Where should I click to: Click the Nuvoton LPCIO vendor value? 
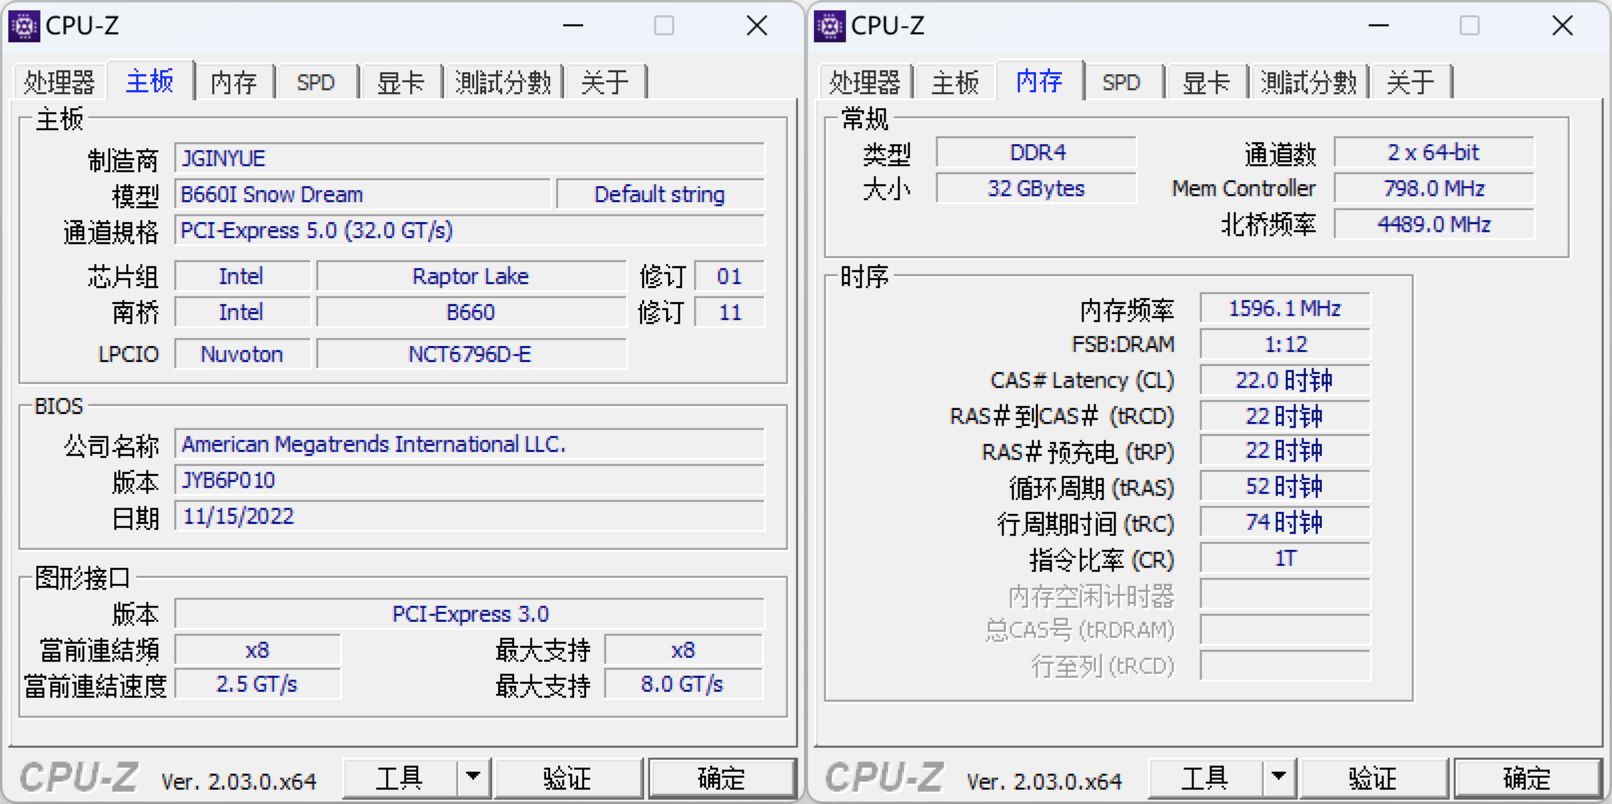[242, 354]
